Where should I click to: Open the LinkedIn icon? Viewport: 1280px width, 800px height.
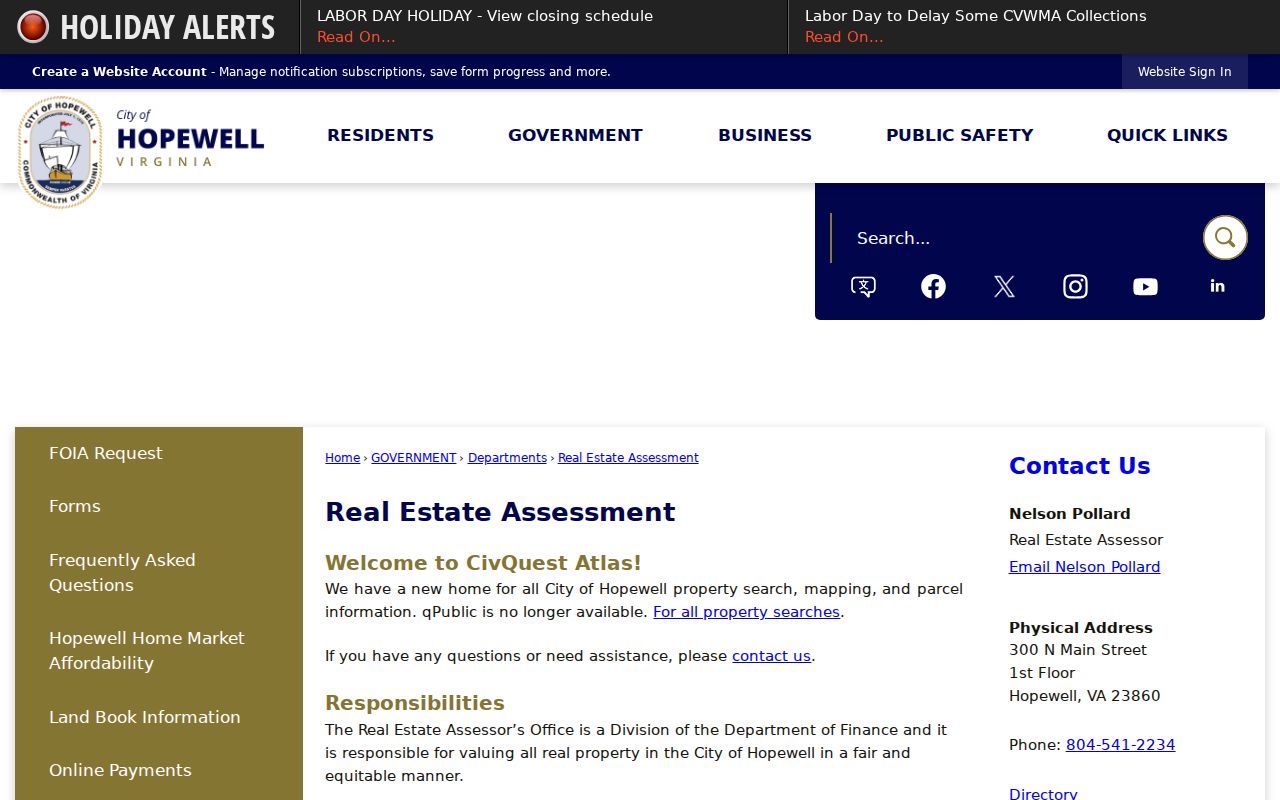tap(1217, 286)
